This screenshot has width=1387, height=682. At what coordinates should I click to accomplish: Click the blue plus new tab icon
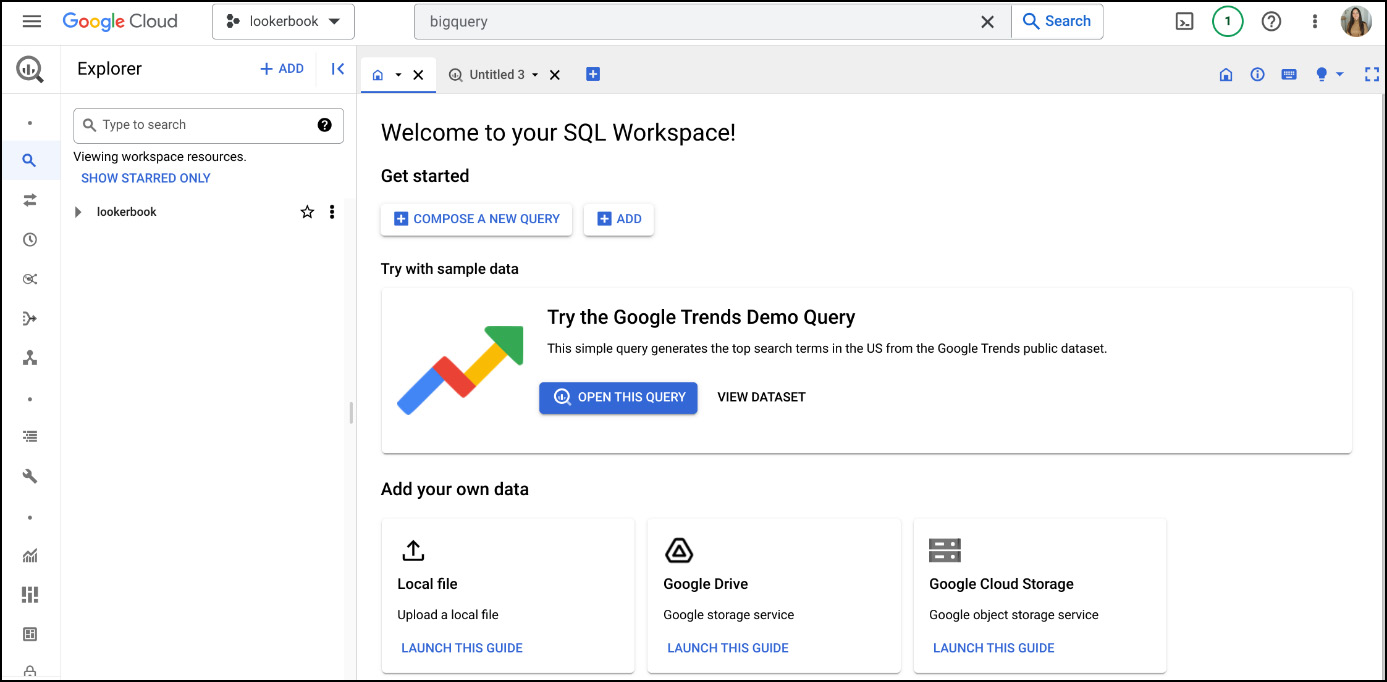tap(593, 74)
